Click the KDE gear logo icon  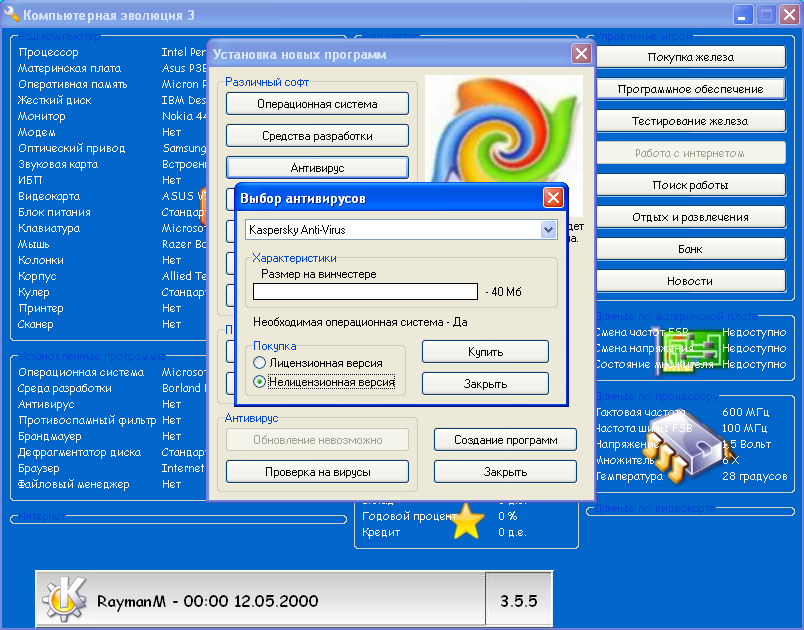(64, 598)
